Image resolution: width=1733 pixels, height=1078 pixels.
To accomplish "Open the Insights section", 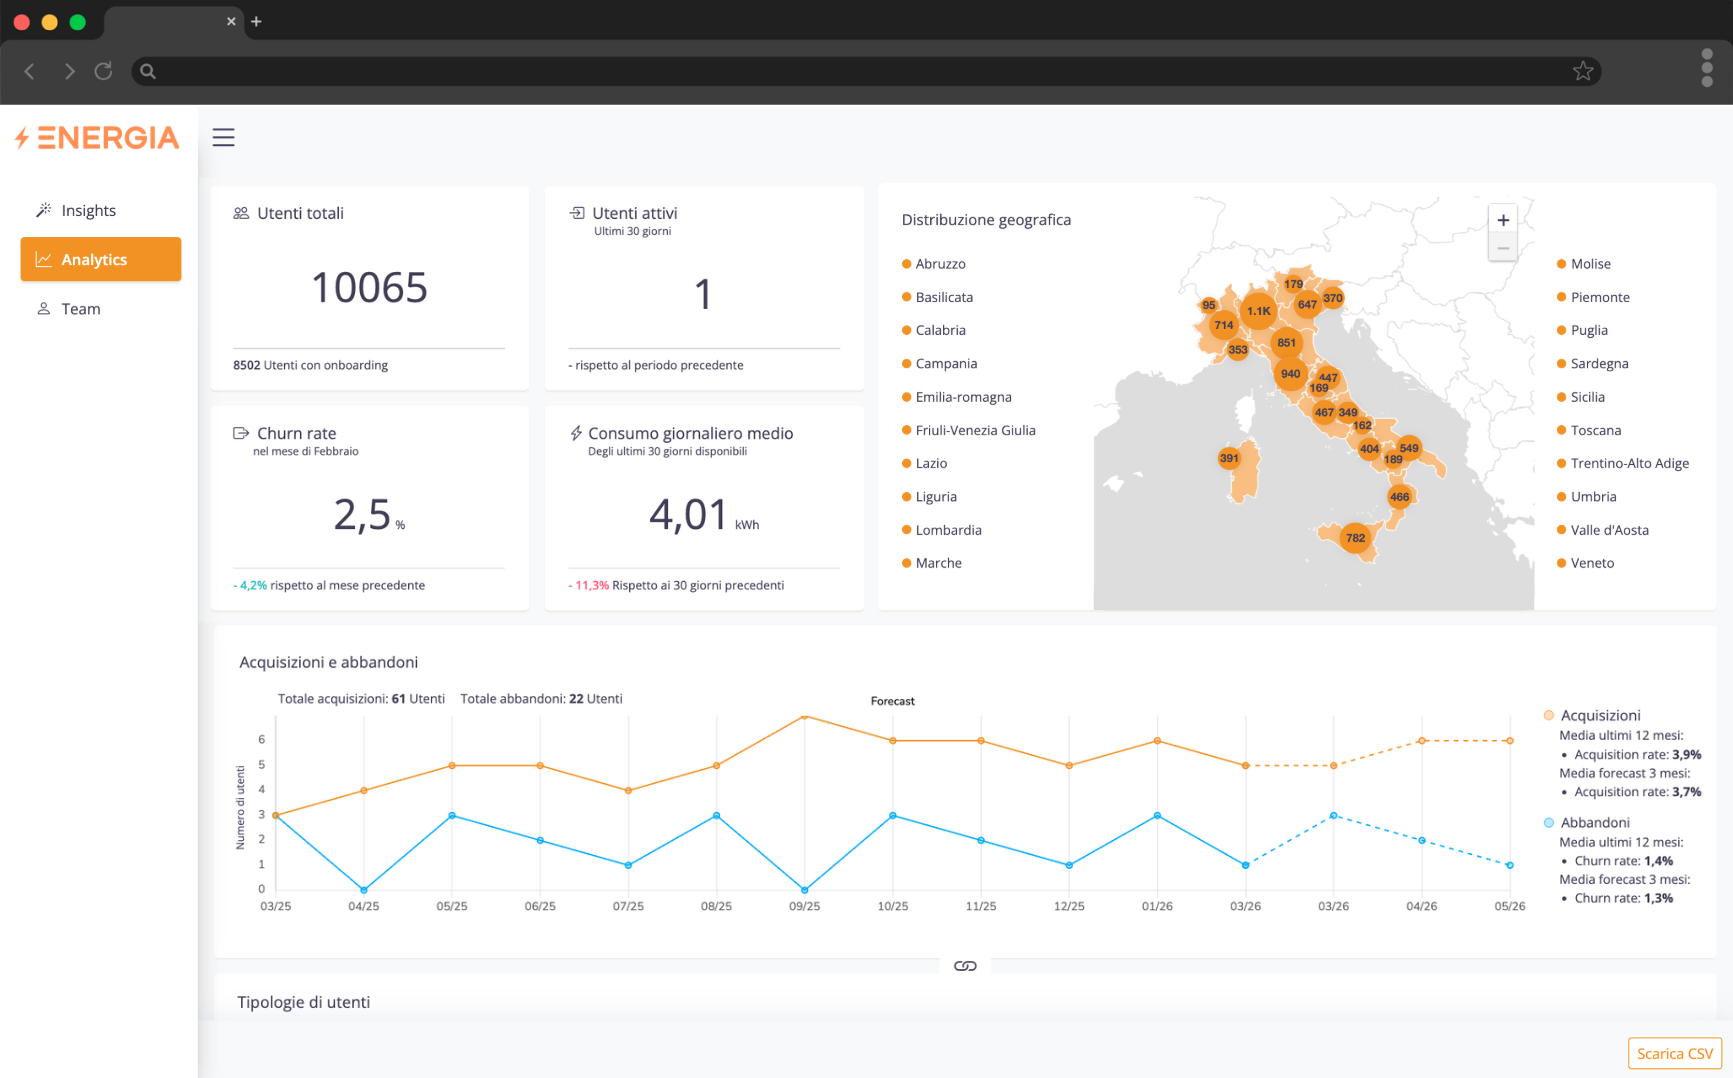I will (x=88, y=210).
